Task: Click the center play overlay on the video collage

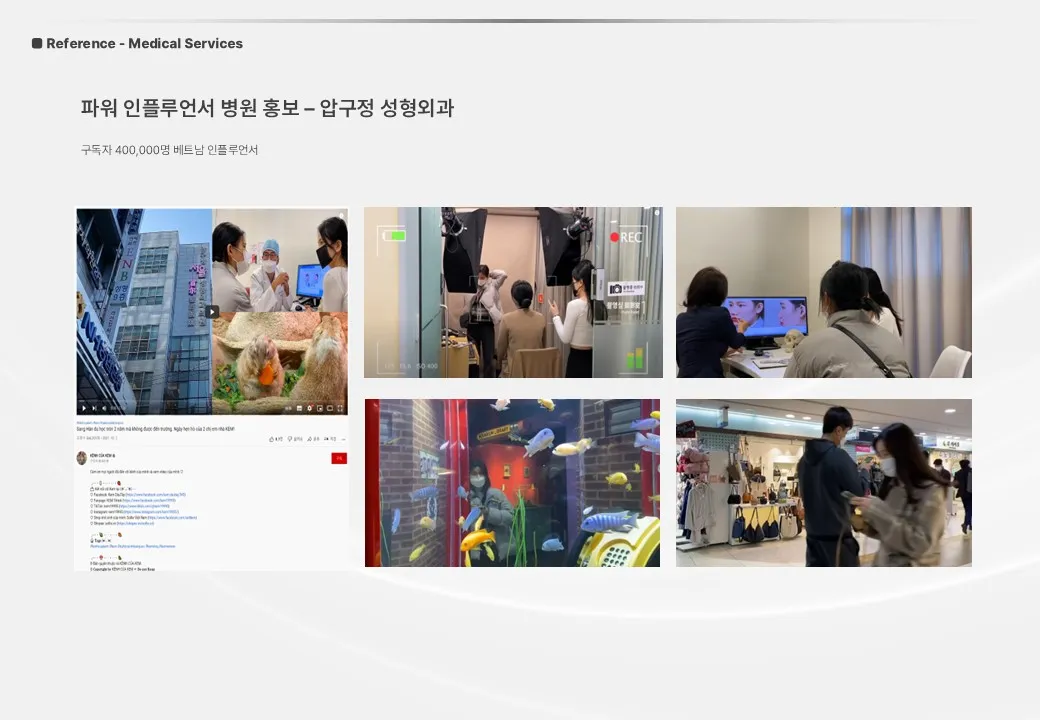Action: [212, 312]
